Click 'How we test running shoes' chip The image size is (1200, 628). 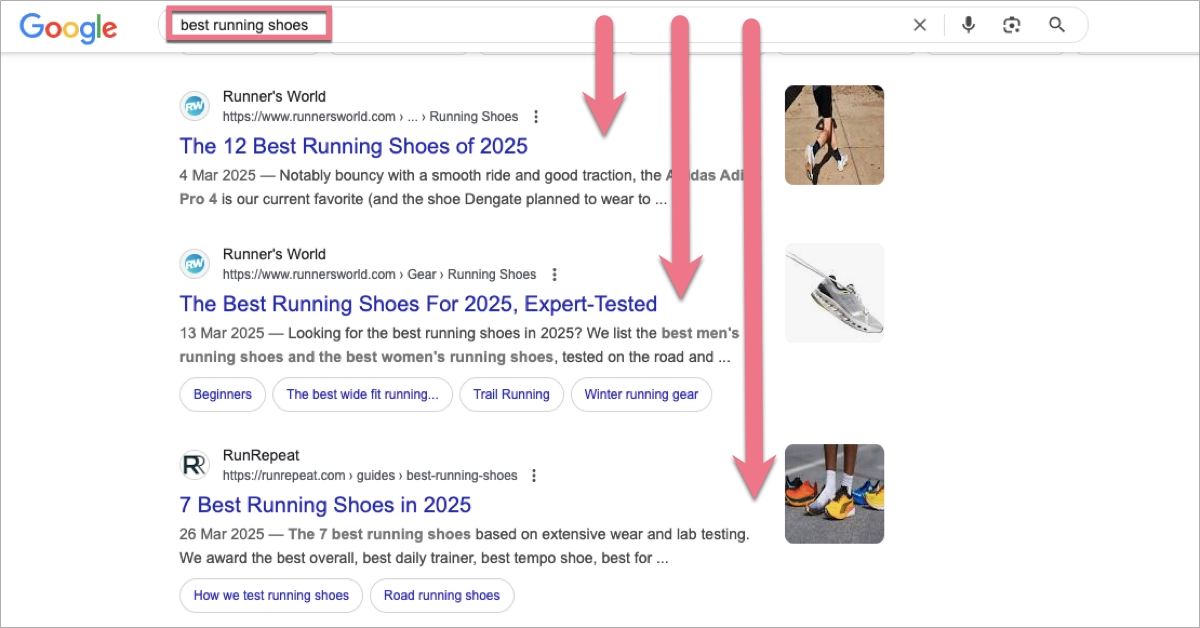click(x=270, y=595)
